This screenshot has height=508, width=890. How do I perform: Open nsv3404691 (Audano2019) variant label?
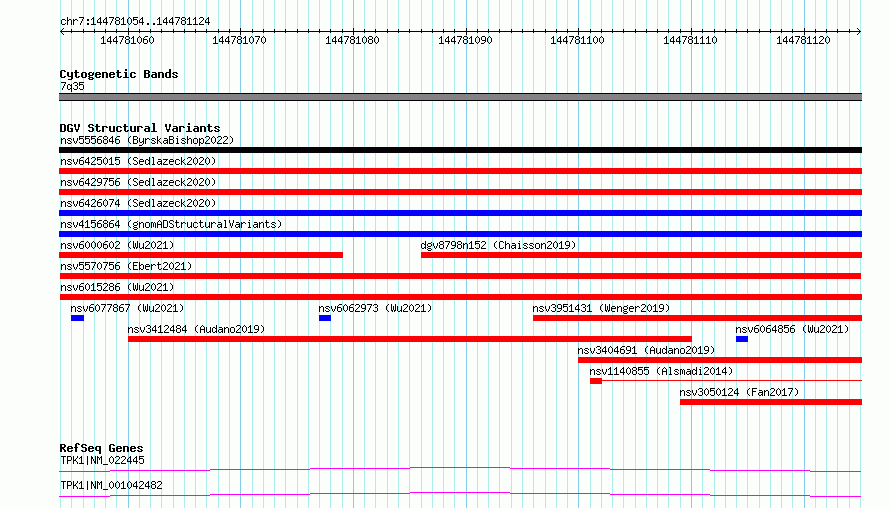pos(646,350)
